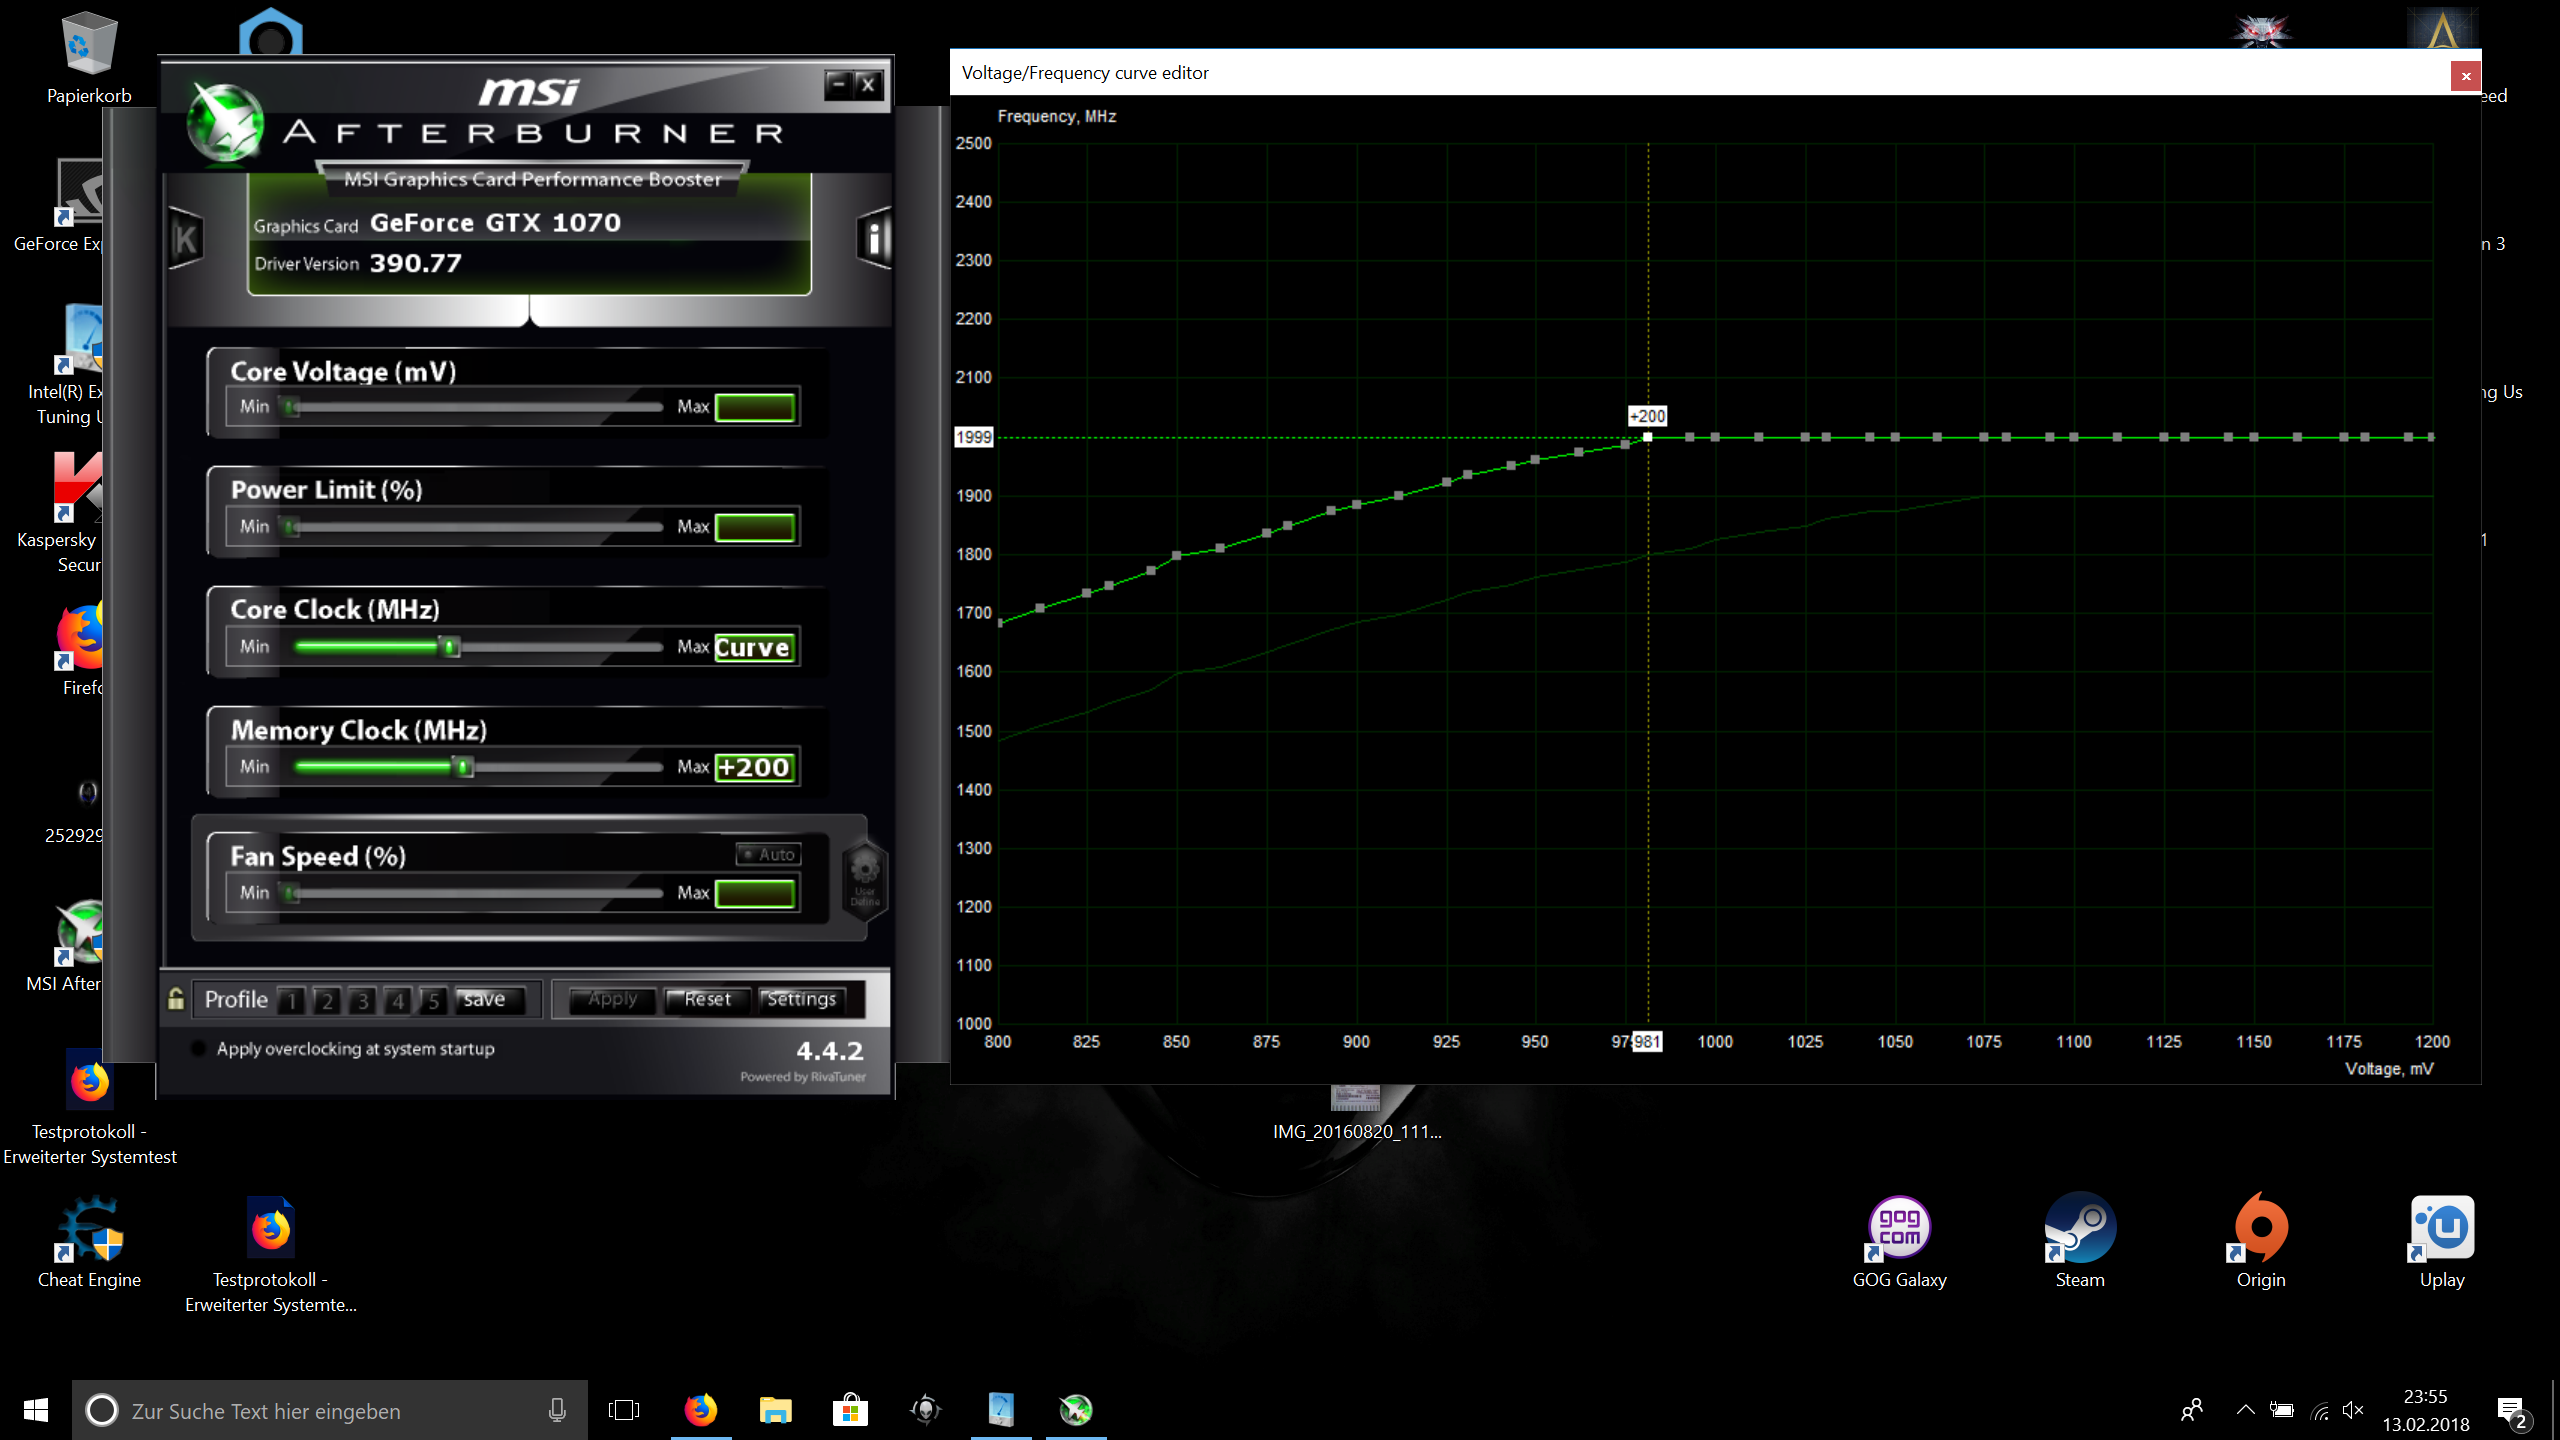Enable Auto fan speed
This screenshot has width=2560, height=1440.
click(768, 854)
